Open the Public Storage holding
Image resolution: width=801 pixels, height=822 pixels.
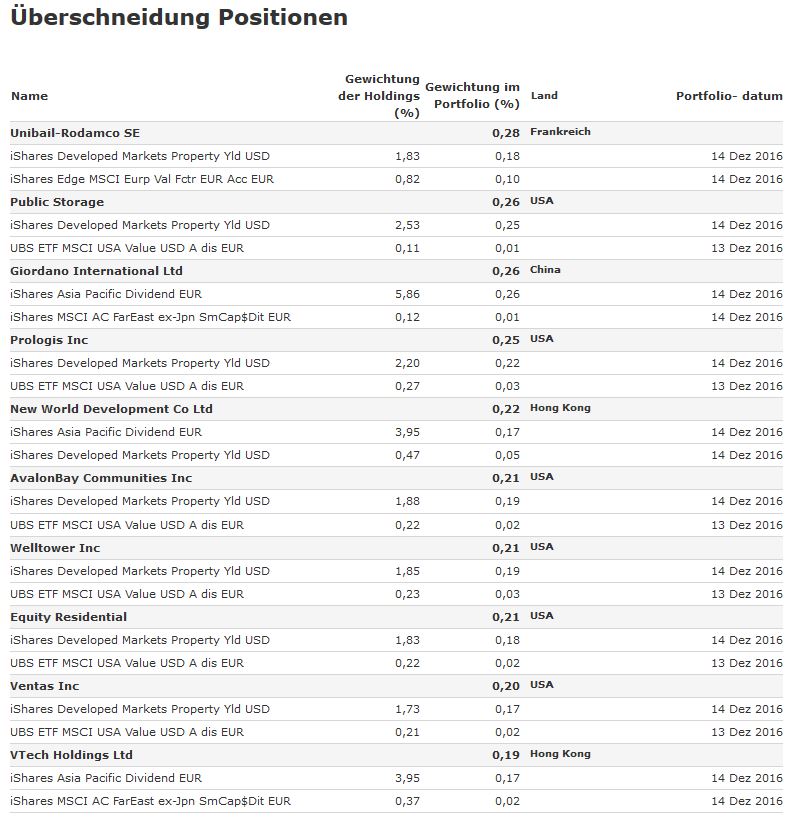(57, 202)
